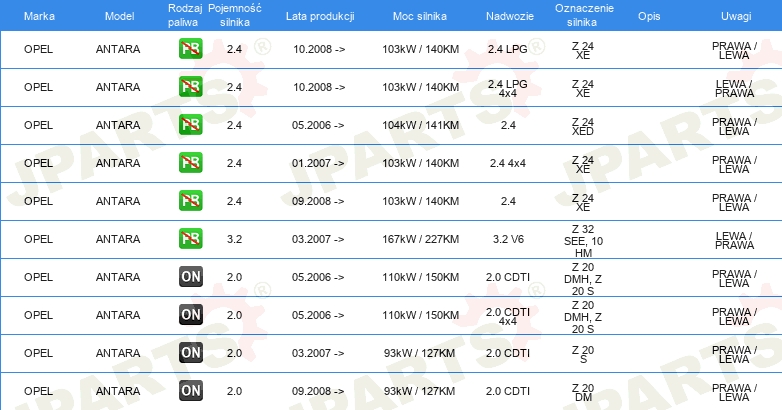Click ON diesel icon in the Z 20 DM row

191,391
